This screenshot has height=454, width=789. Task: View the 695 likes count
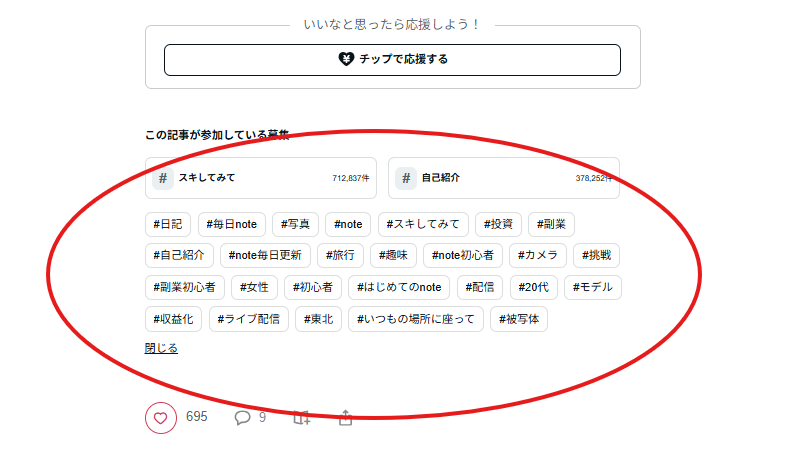pyautogui.click(x=196, y=417)
